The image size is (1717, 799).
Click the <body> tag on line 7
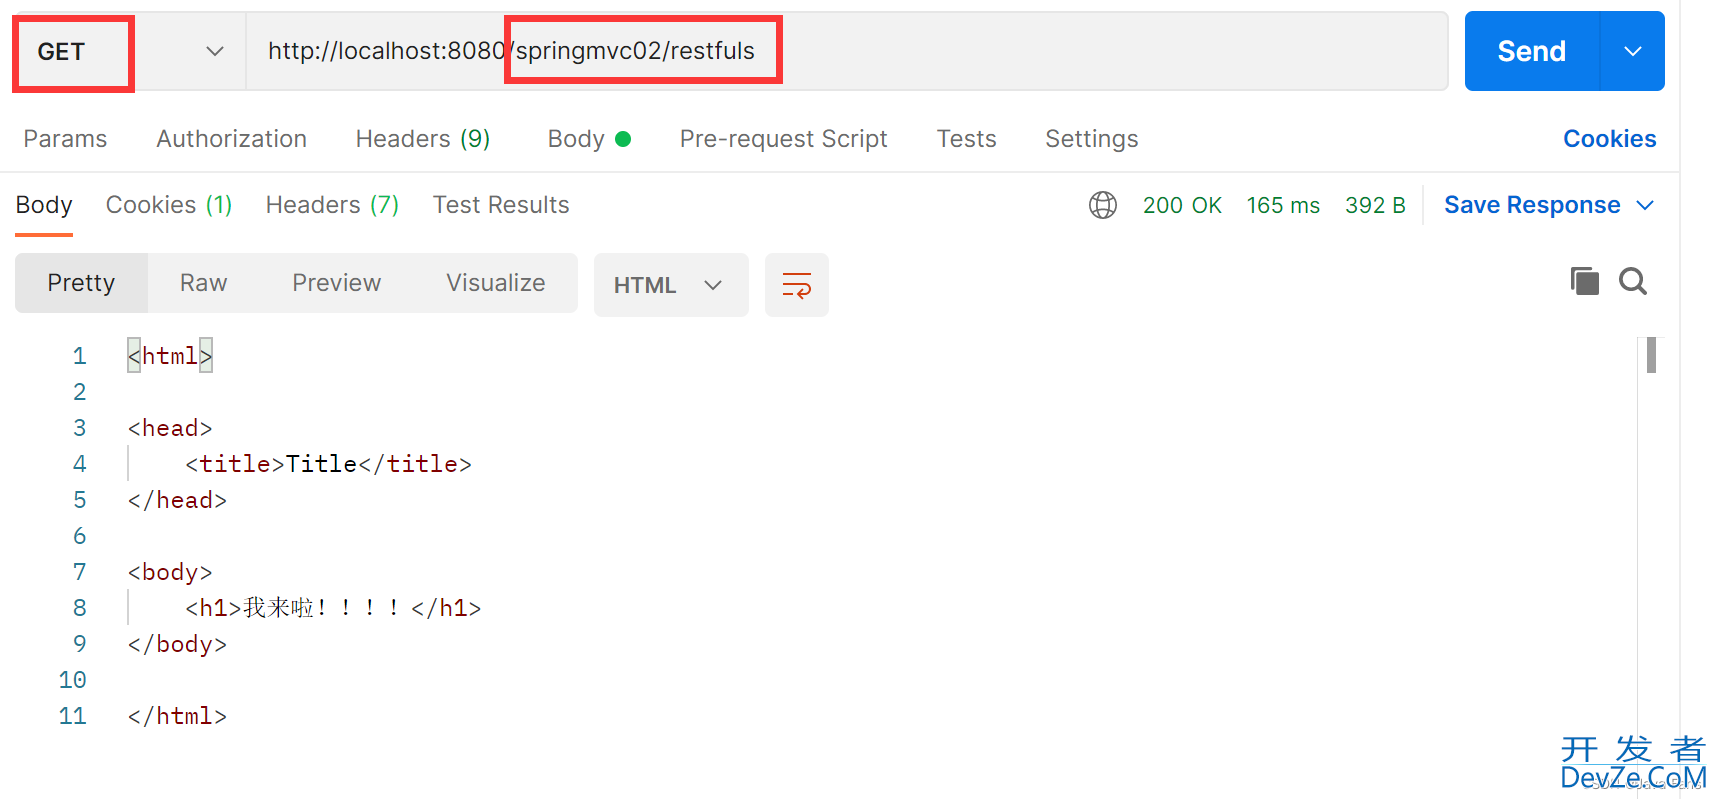point(170,572)
